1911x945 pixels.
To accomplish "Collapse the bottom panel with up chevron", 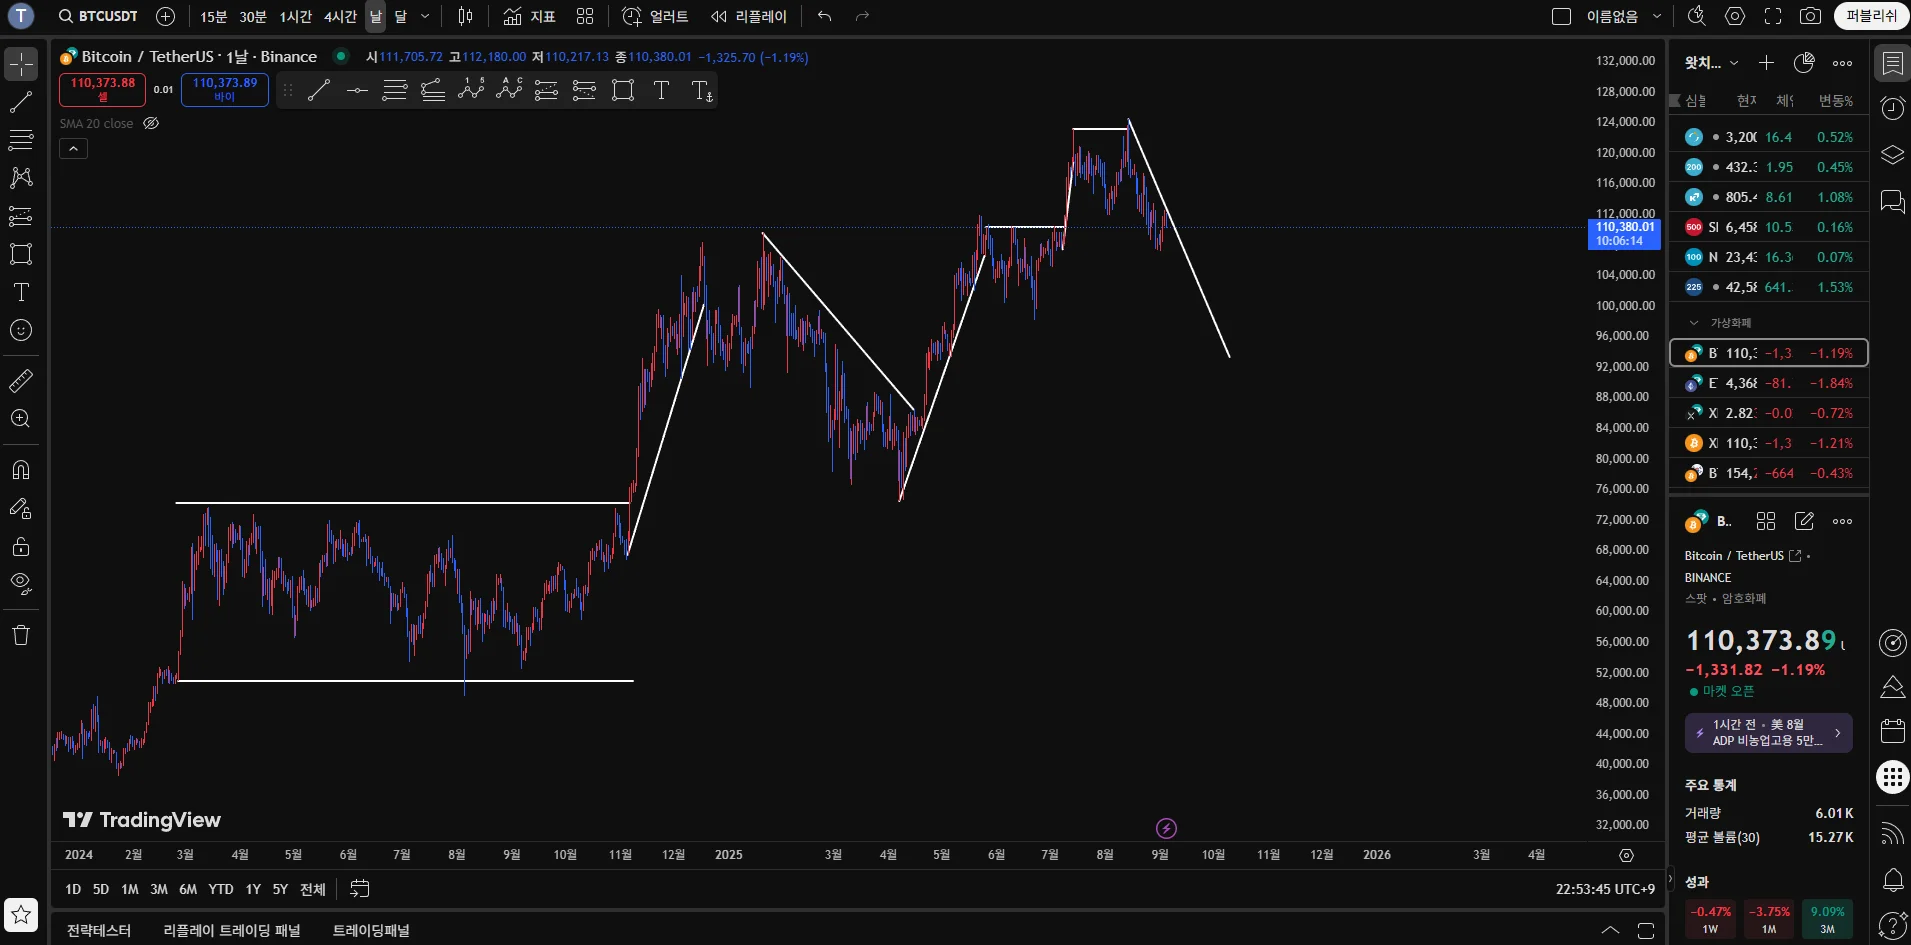I will click(1610, 930).
